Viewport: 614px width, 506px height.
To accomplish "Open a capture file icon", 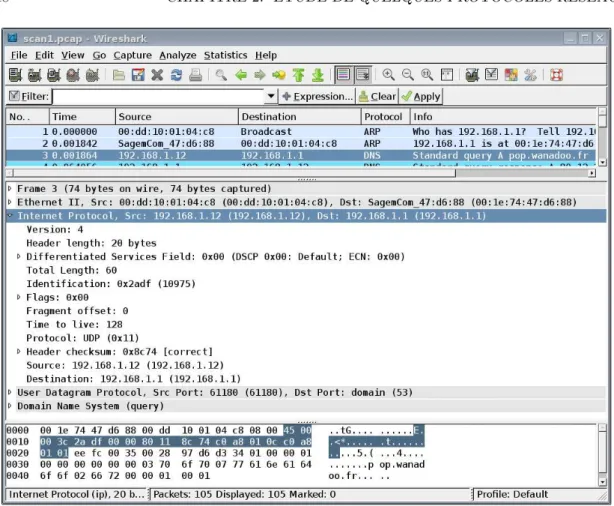I will click(x=119, y=75).
